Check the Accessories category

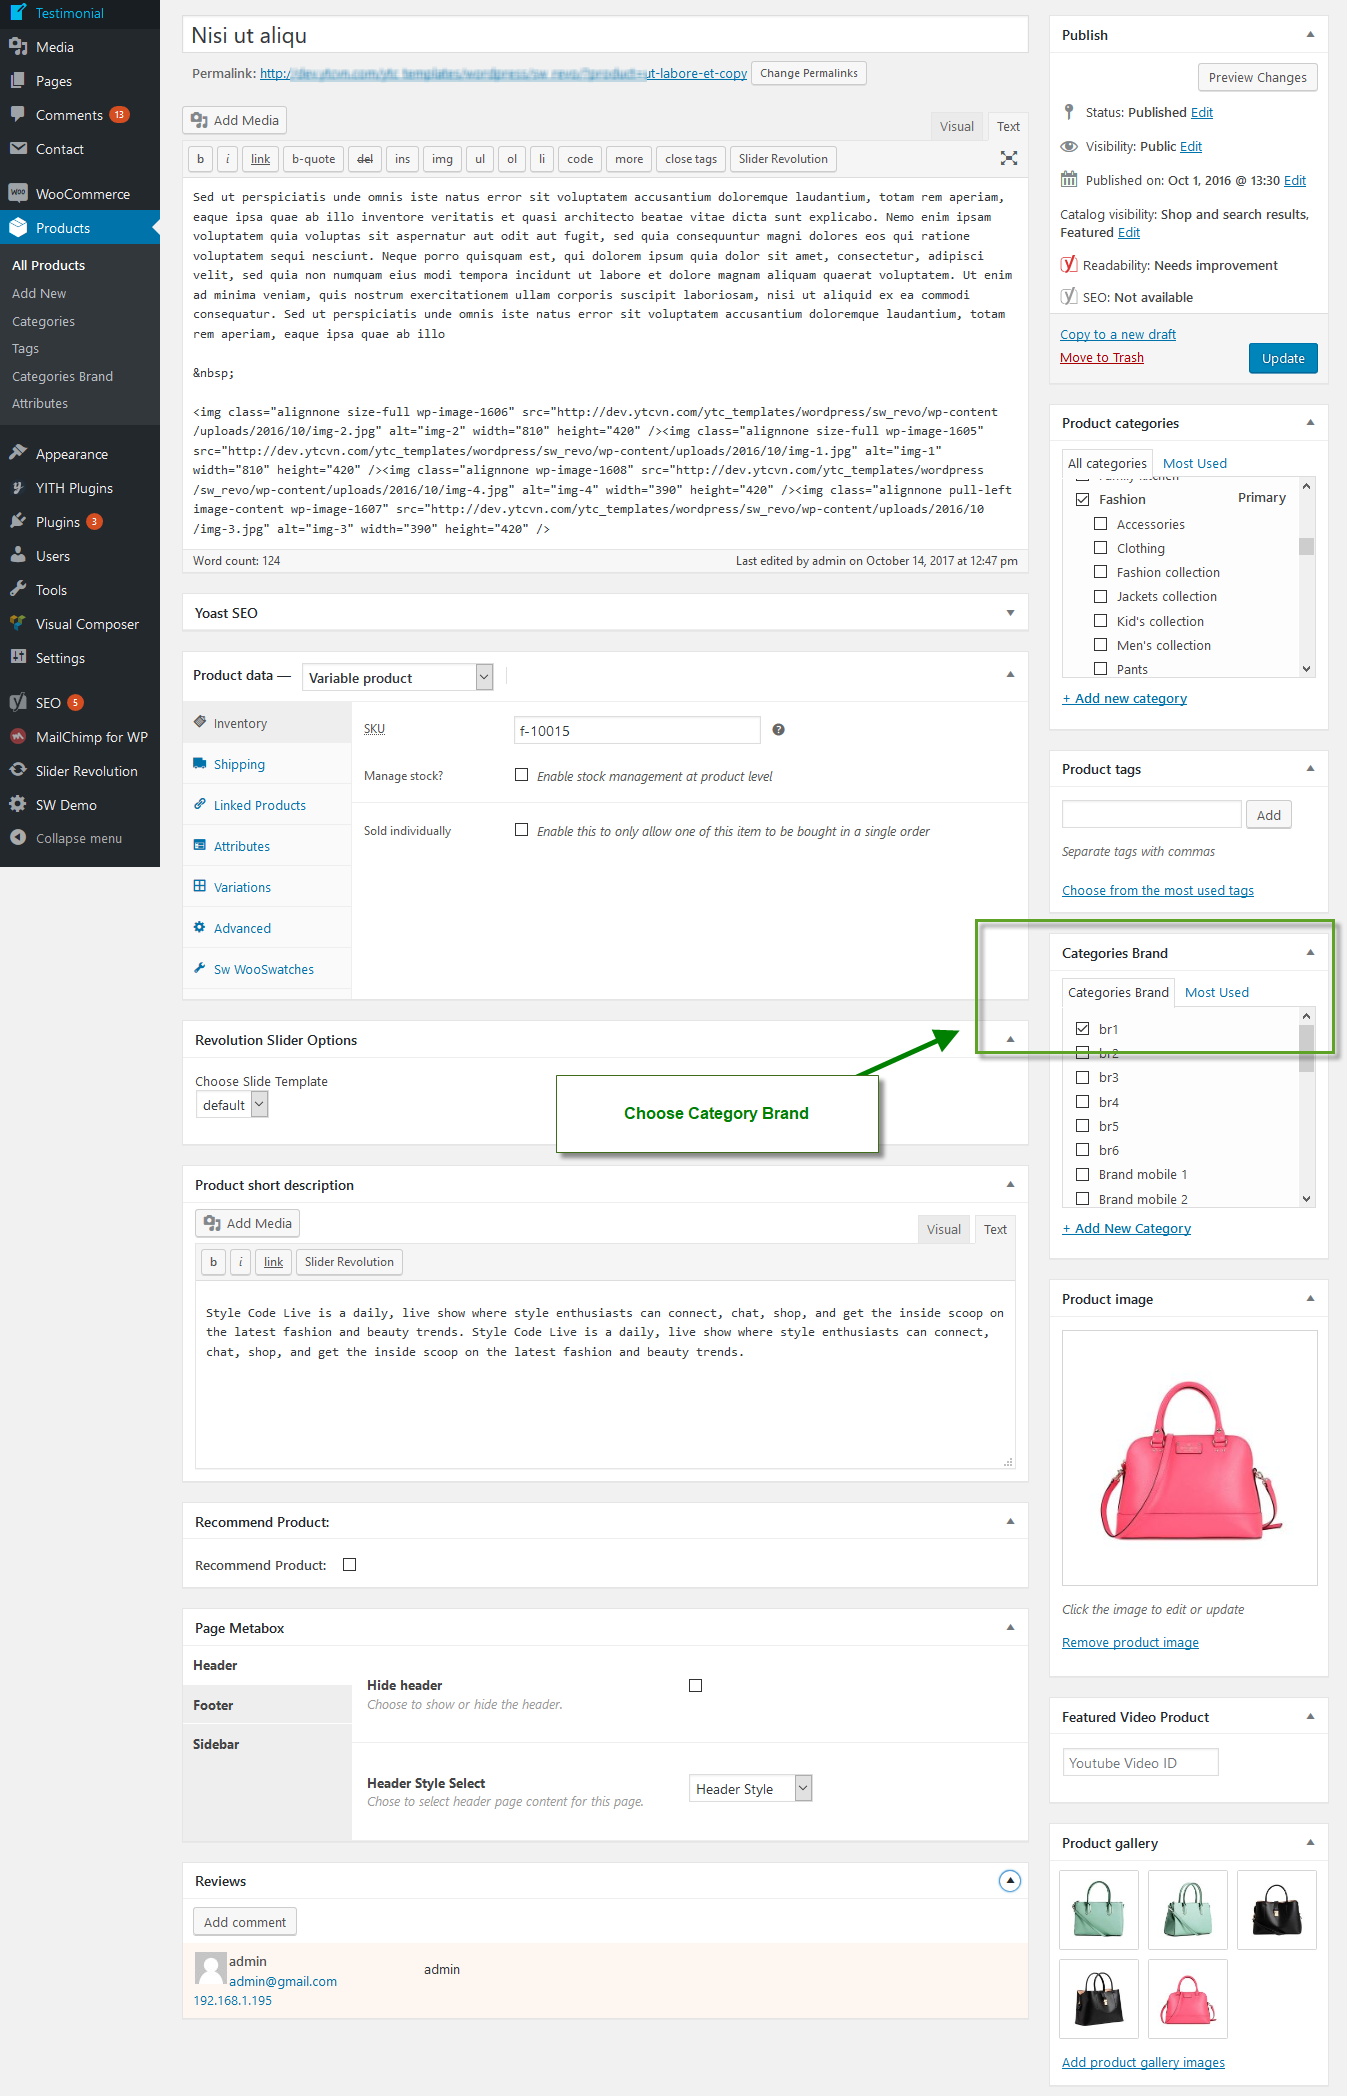point(1100,523)
